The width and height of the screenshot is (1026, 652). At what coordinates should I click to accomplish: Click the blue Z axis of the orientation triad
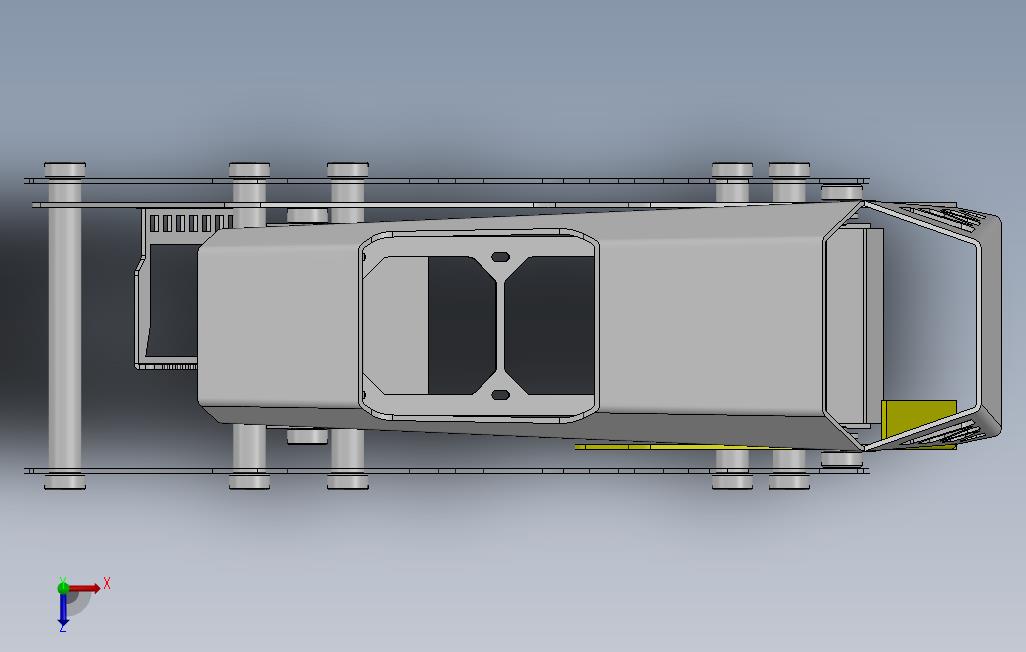tap(63, 608)
